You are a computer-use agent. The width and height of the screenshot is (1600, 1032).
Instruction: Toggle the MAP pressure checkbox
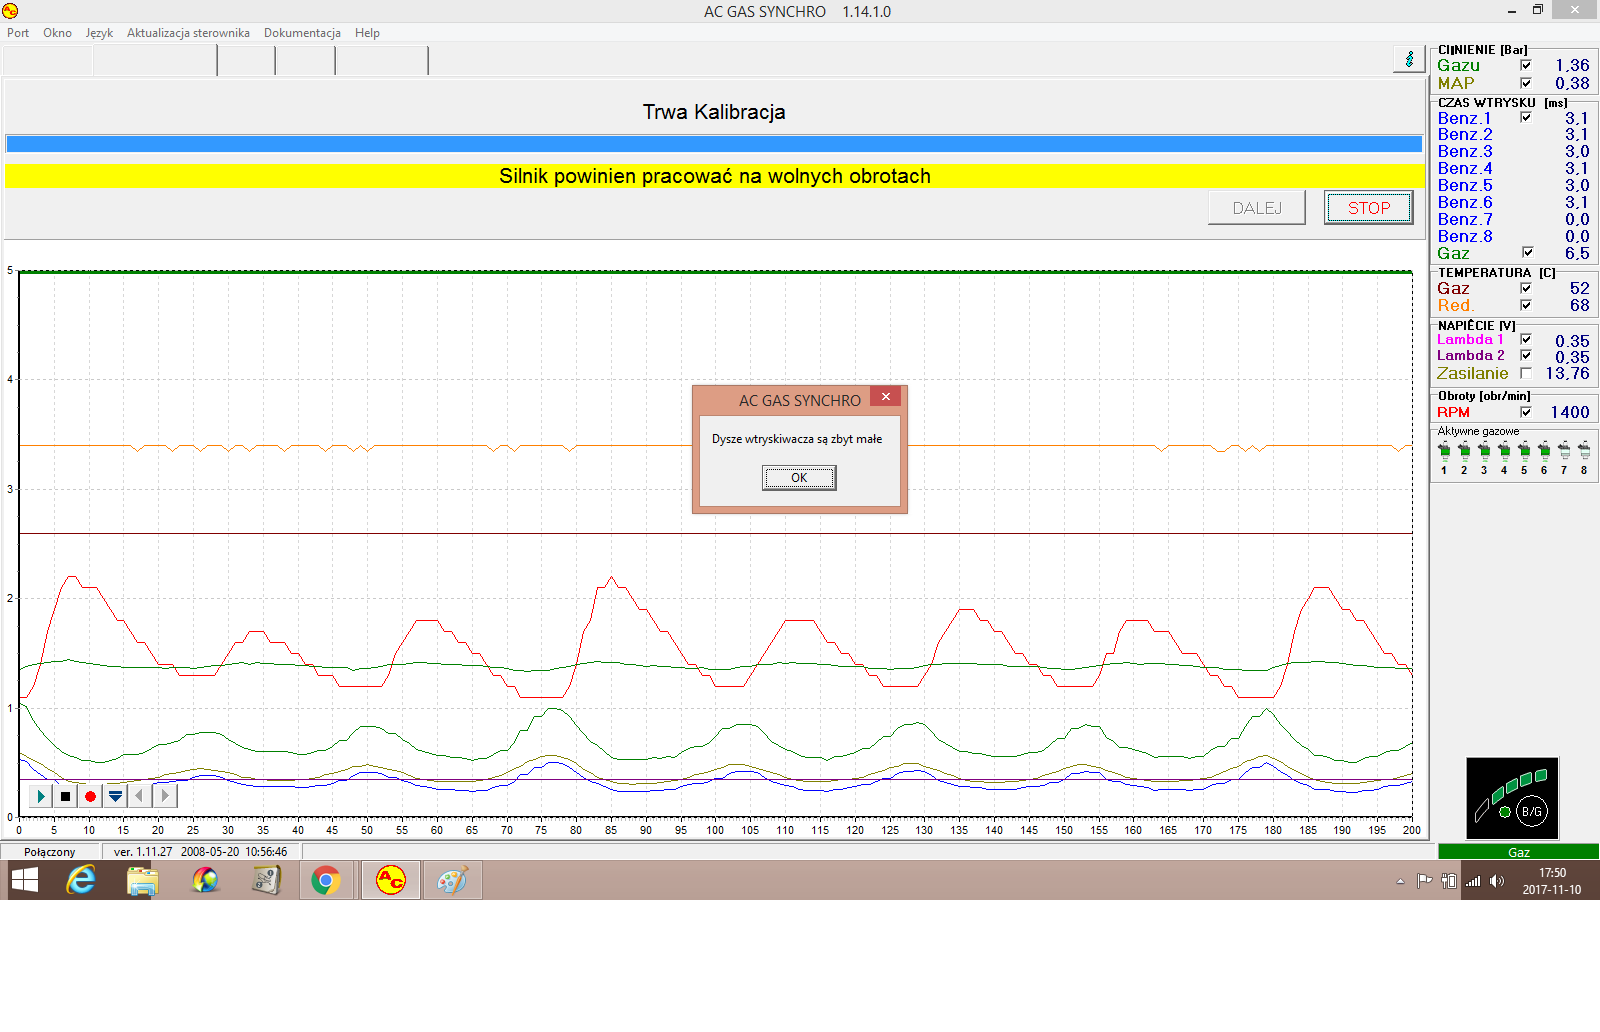coord(1526,83)
